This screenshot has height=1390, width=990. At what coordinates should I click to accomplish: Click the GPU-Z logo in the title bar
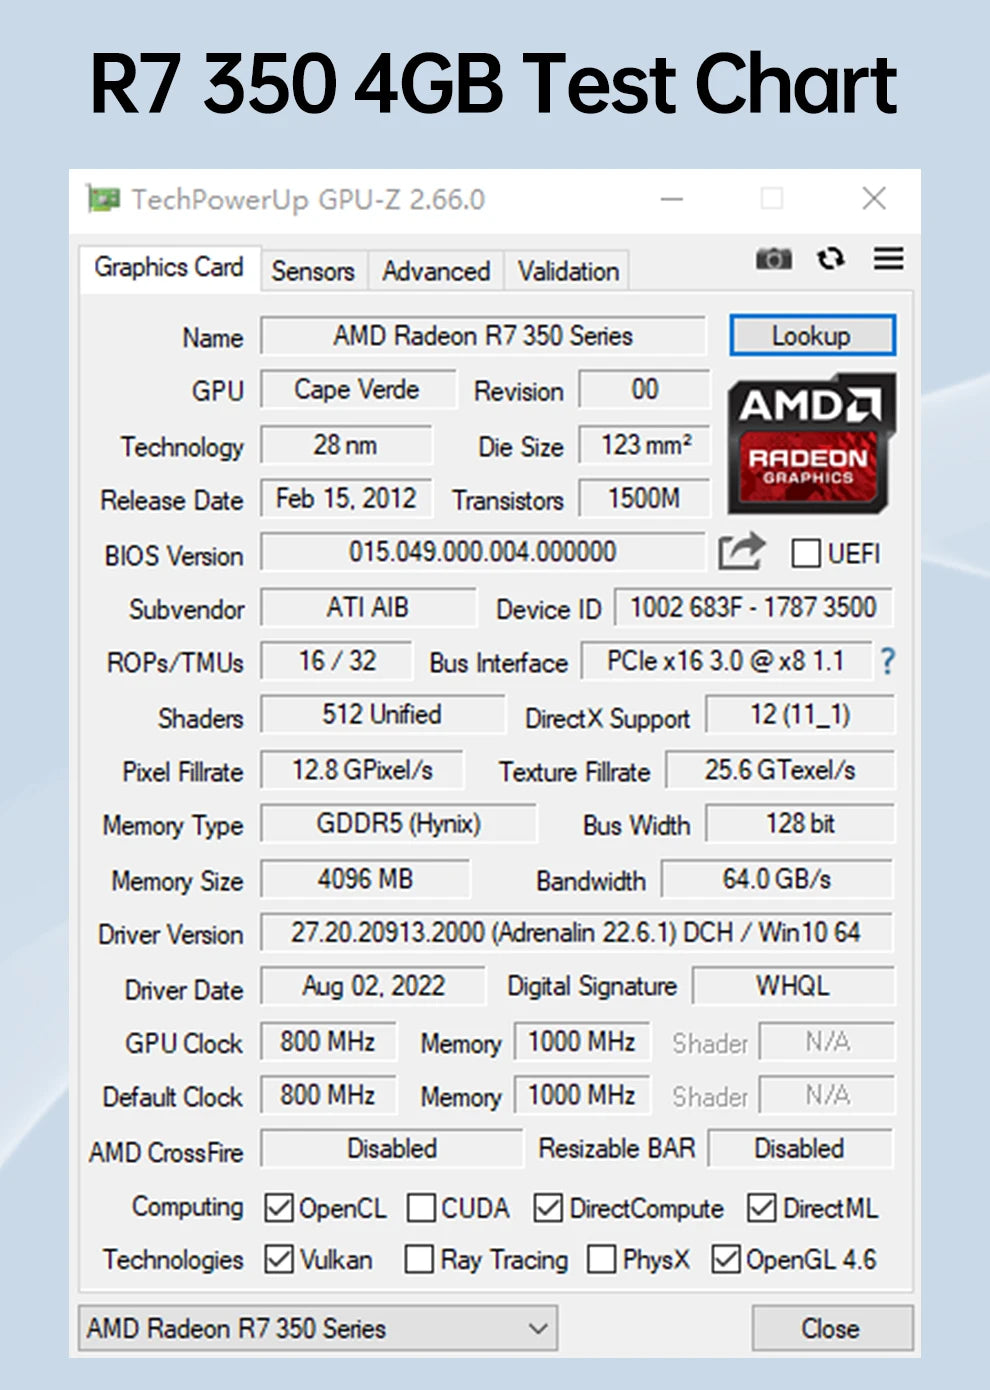pyautogui.click(x=105, y=198)
